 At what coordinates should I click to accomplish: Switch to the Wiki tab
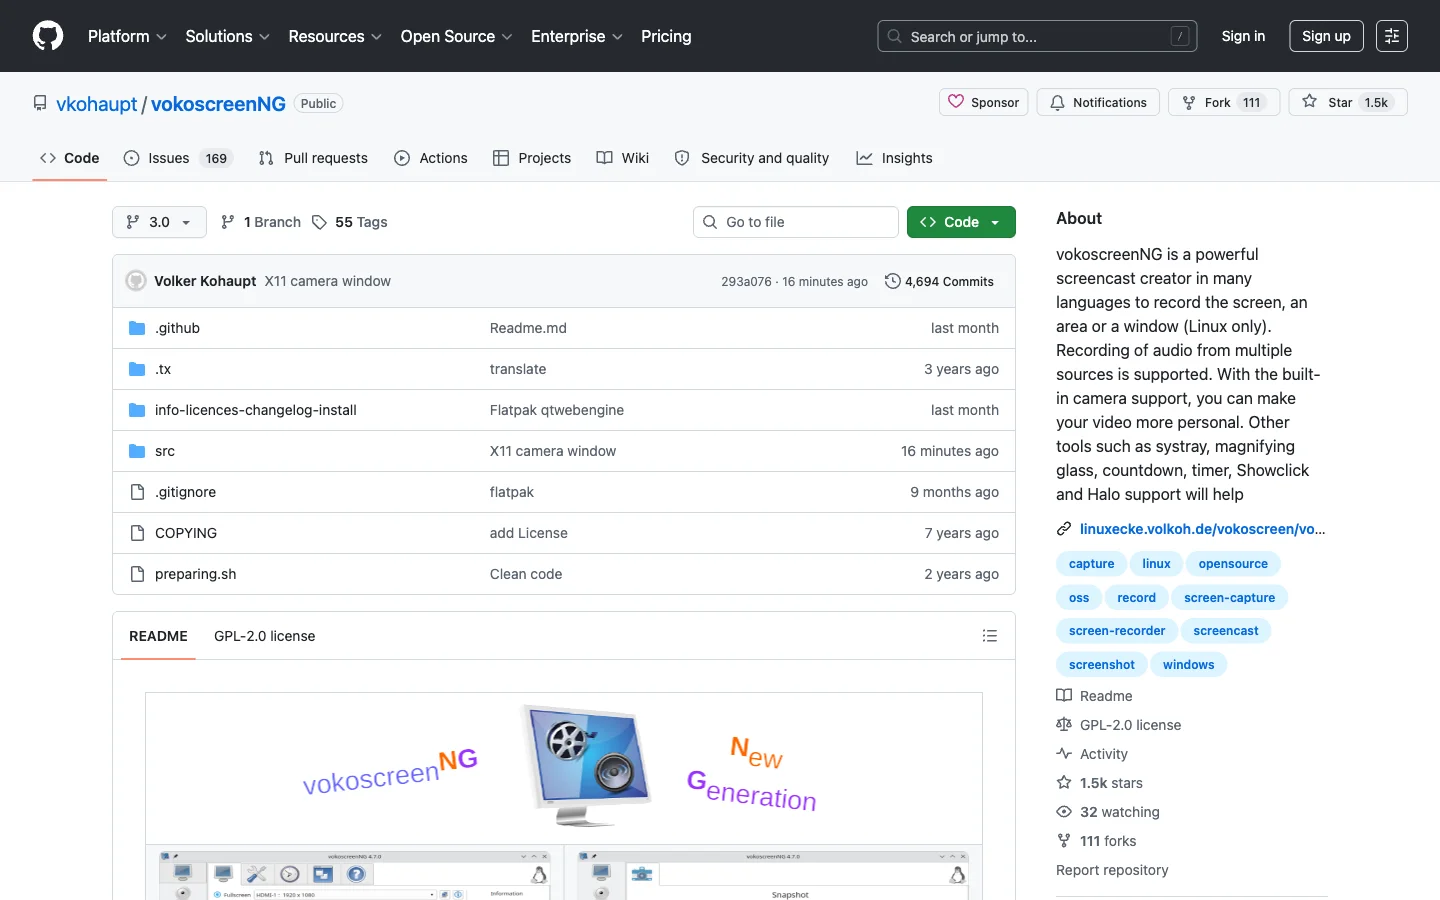click(x=623, y=158)
